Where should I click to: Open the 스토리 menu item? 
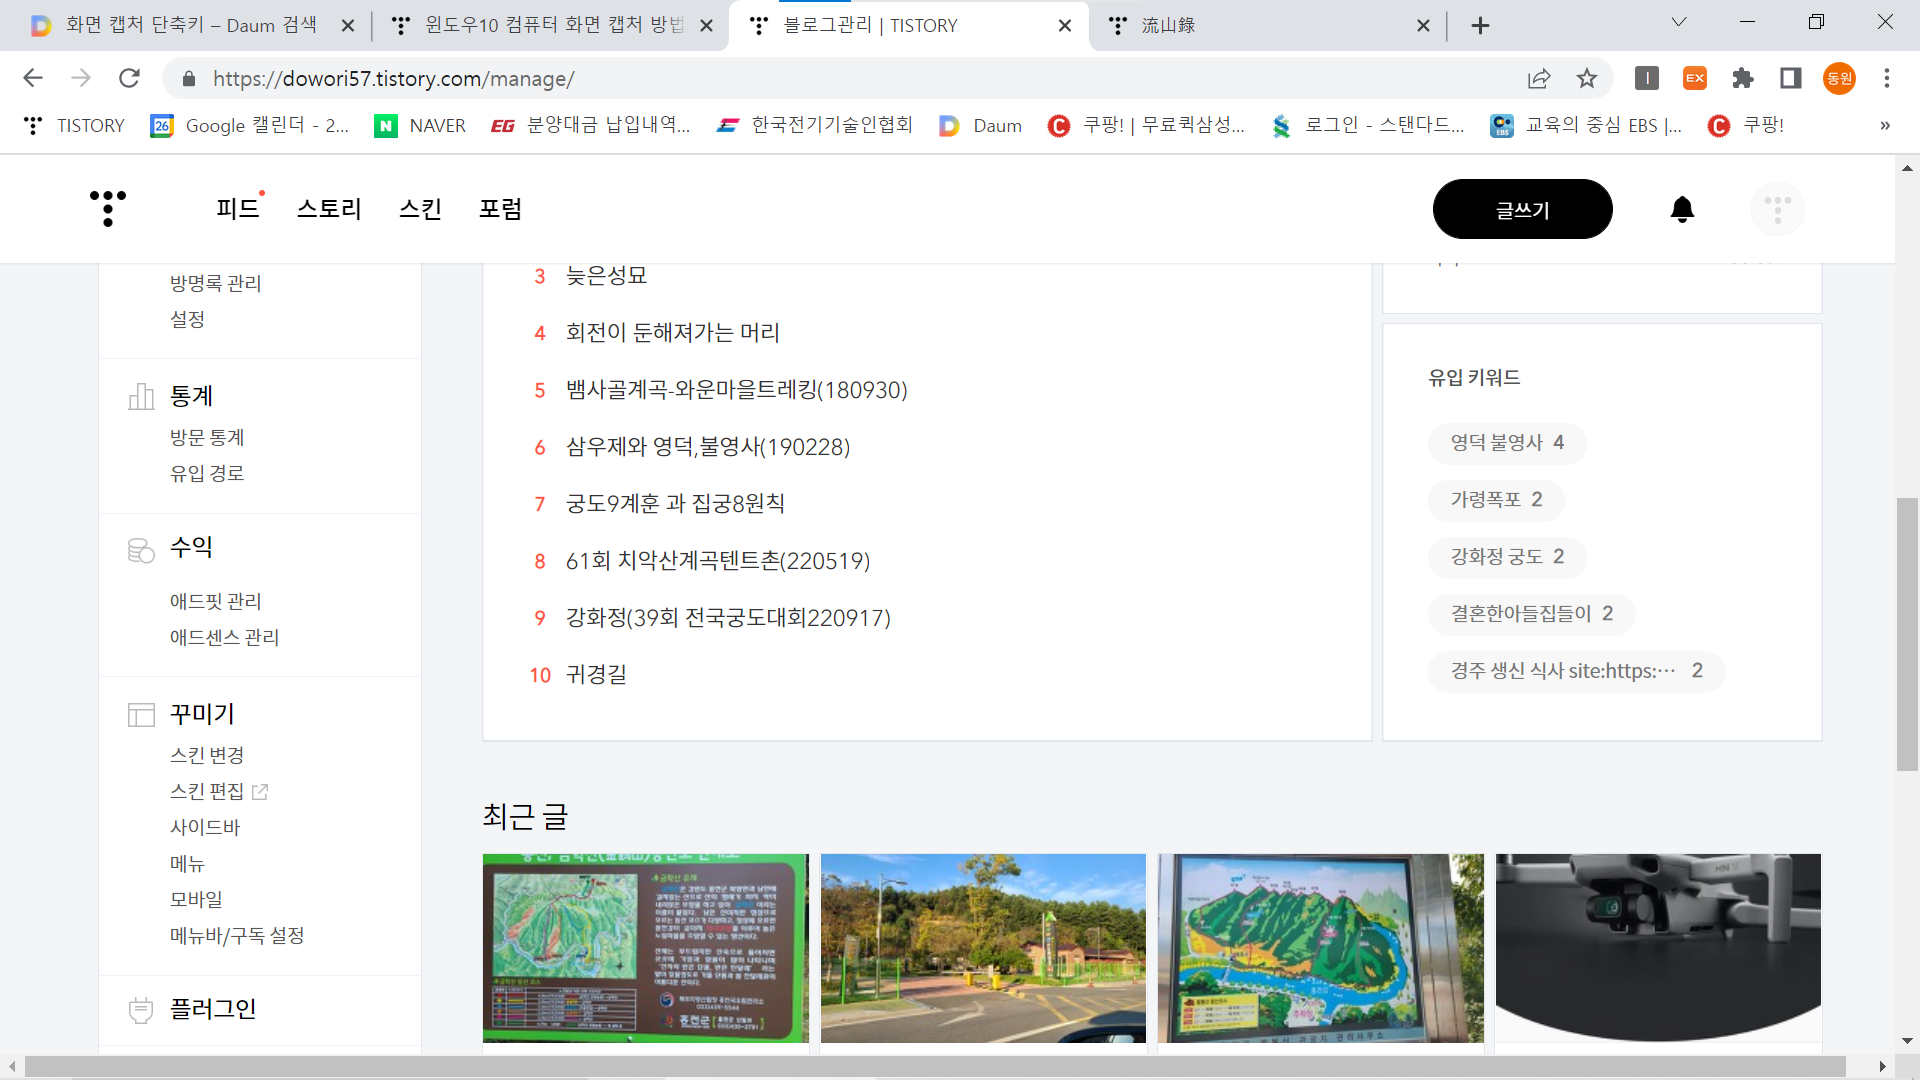click(x=329, y=209)
